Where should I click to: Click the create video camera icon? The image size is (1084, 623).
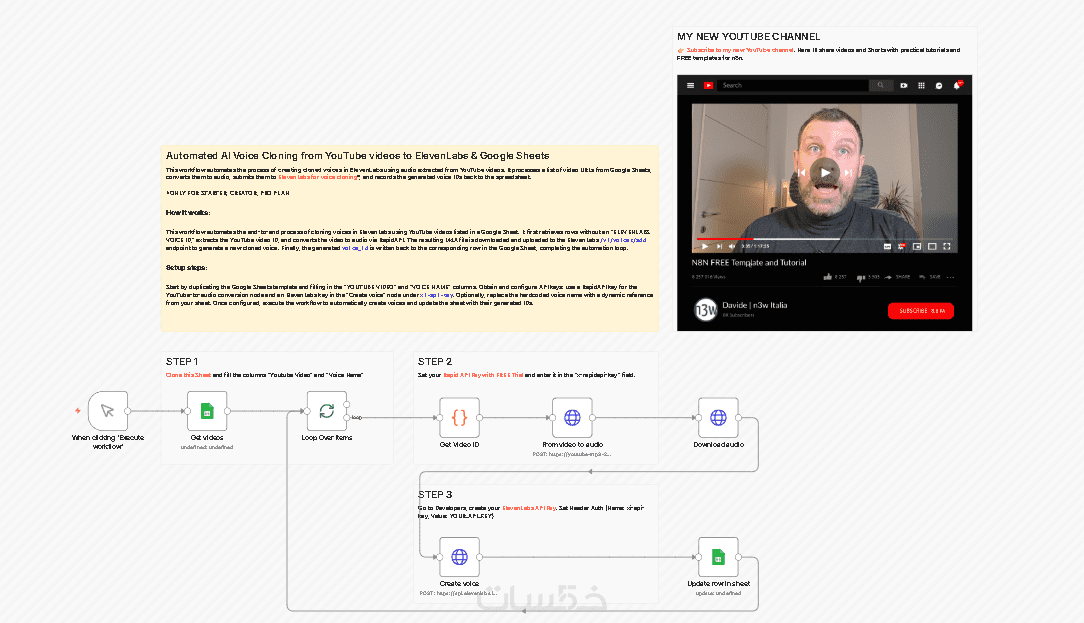904,86
